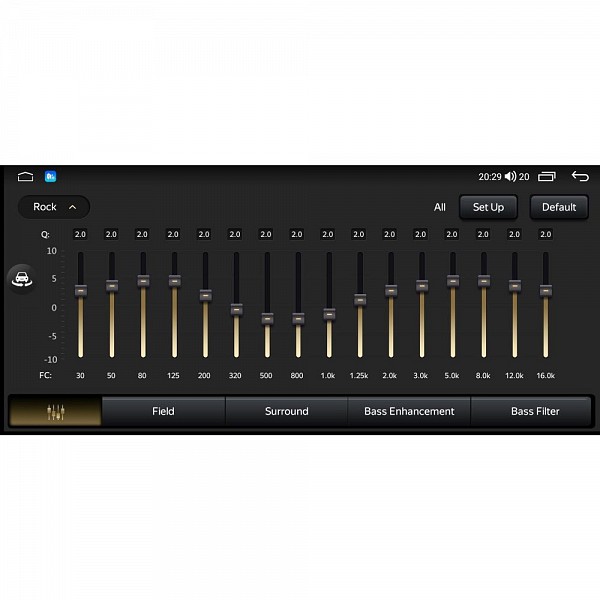The image size is (600, 600).
Task: Tap the home icon in status bar
Action: click(x=25, y=177)
